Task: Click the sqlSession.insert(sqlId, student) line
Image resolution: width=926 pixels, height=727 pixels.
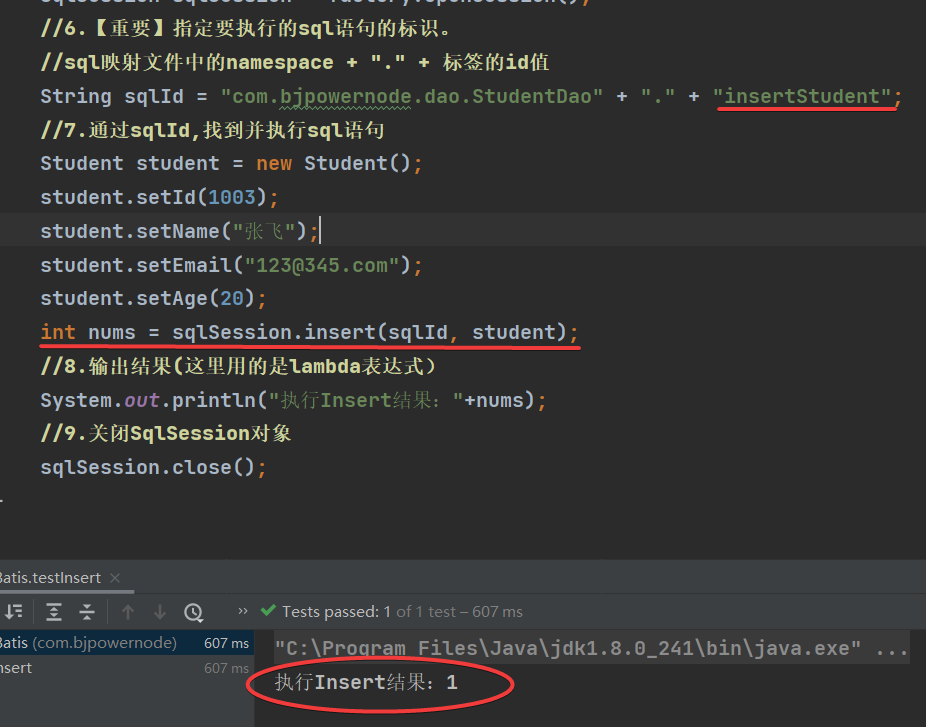Action: (309, 332)
